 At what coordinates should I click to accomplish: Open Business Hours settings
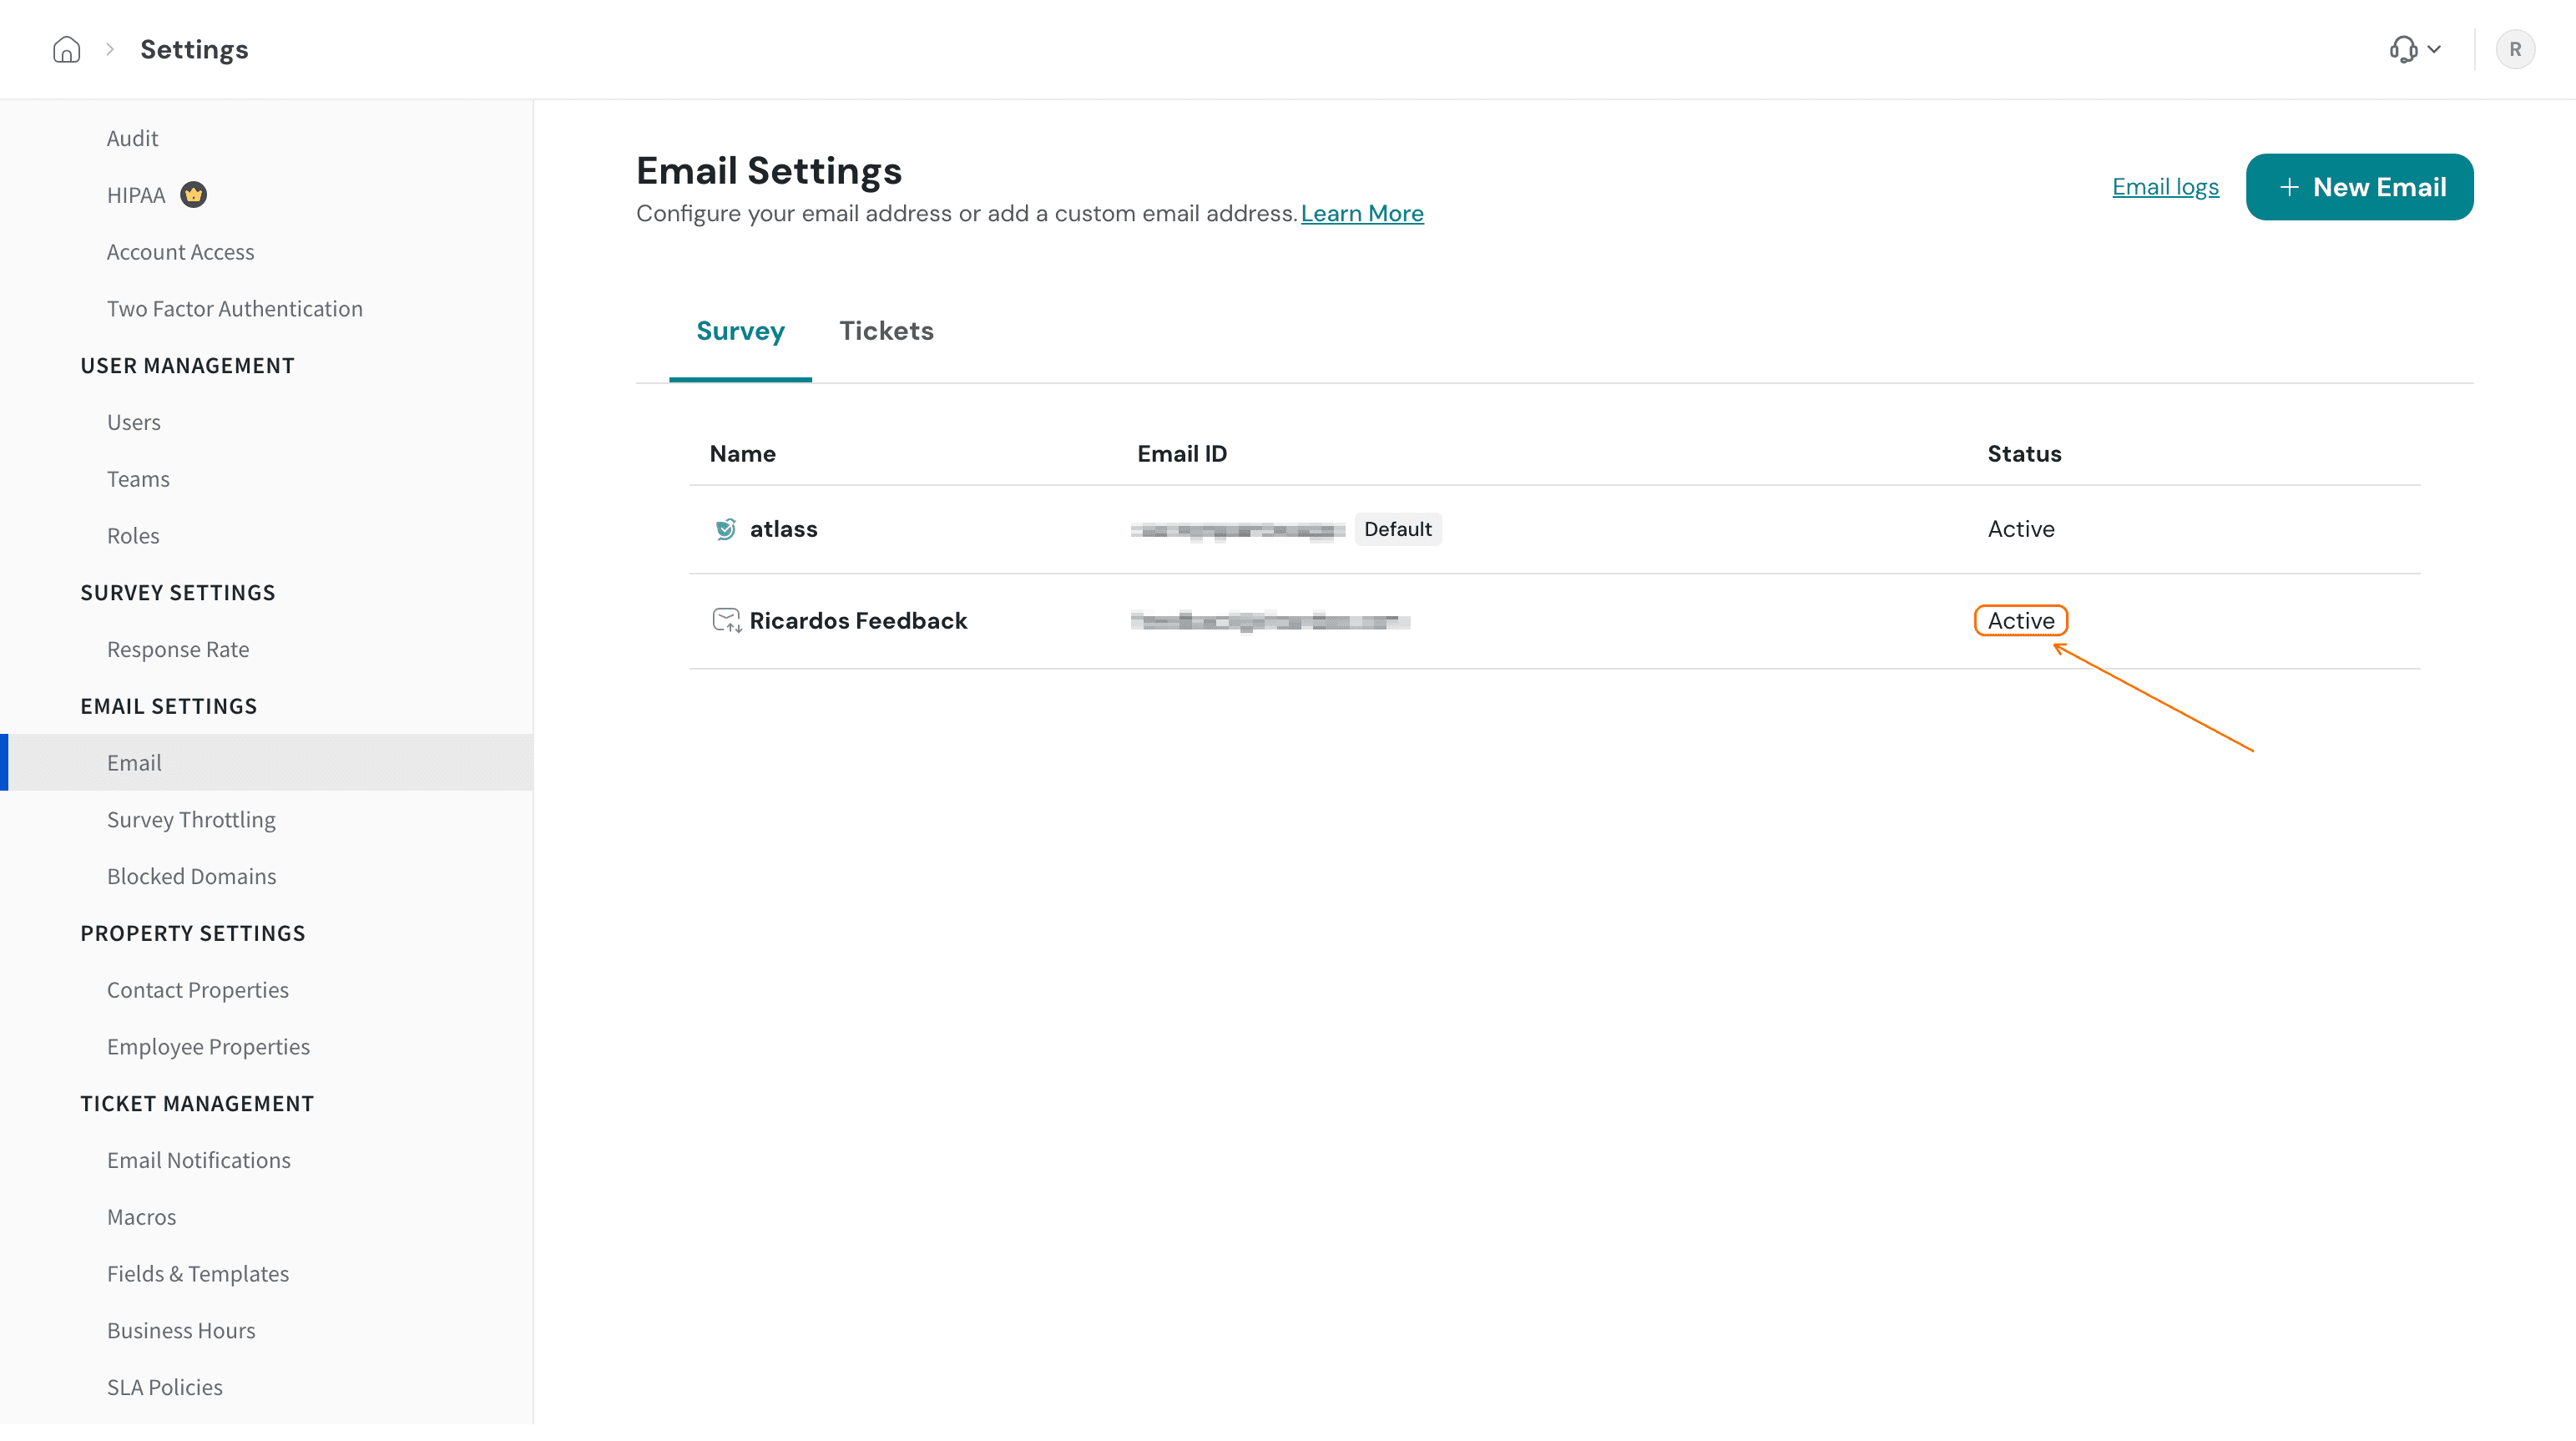pyautogui.click(x=181, y=1330)
